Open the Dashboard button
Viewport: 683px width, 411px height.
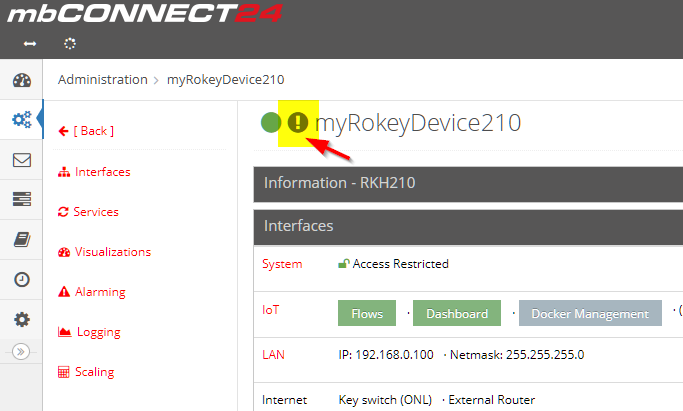pyautogui.click(x=457, y=313)
